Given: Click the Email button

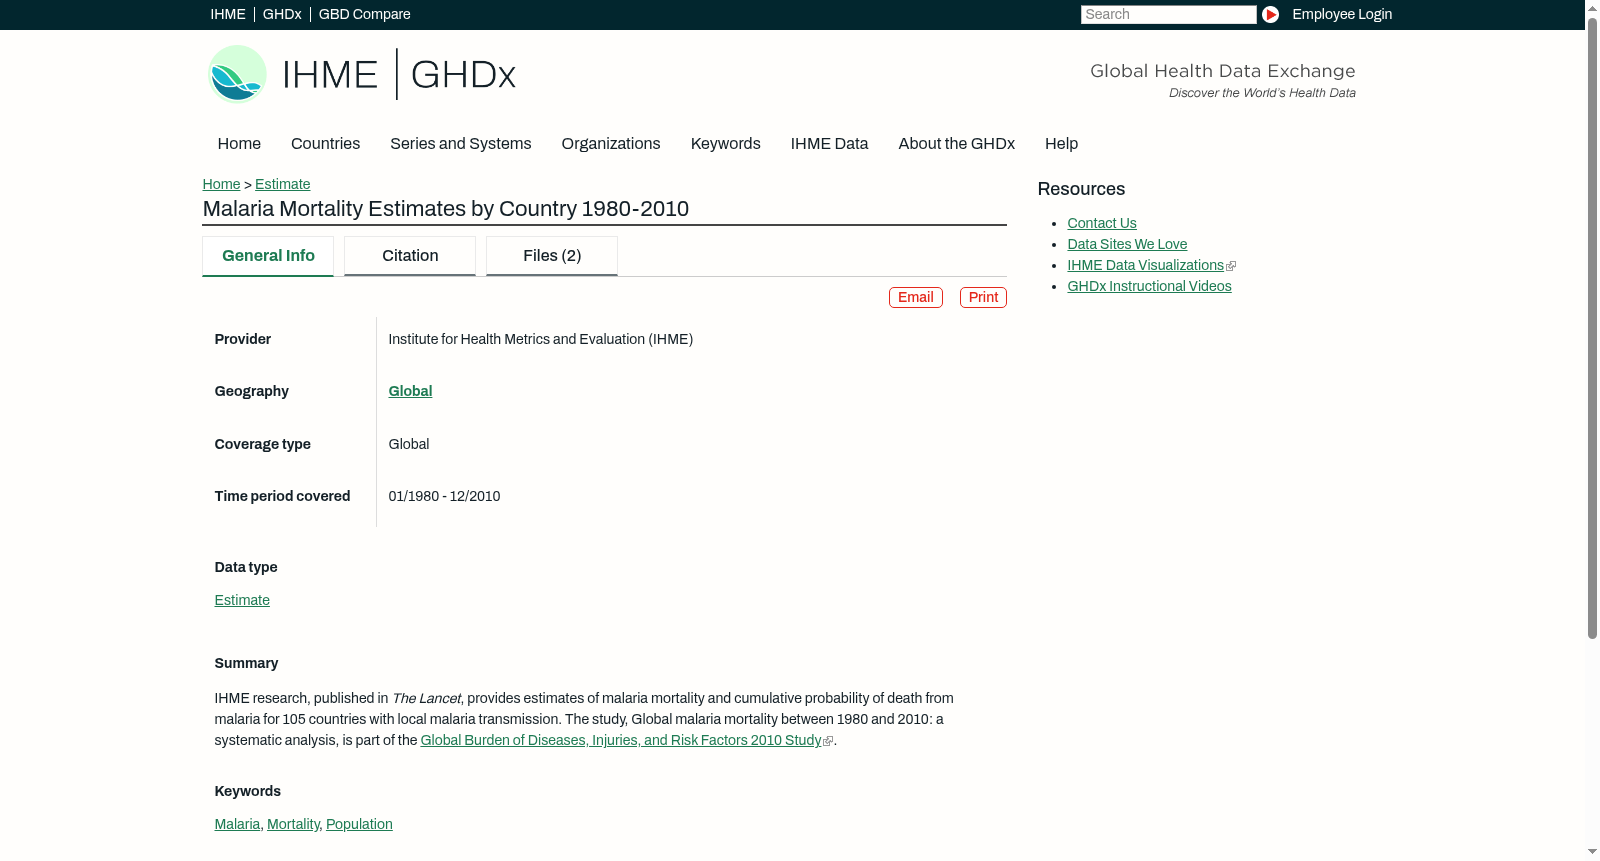Looking at the screenshot, I should pyautogui.click(x=916, y=298).
